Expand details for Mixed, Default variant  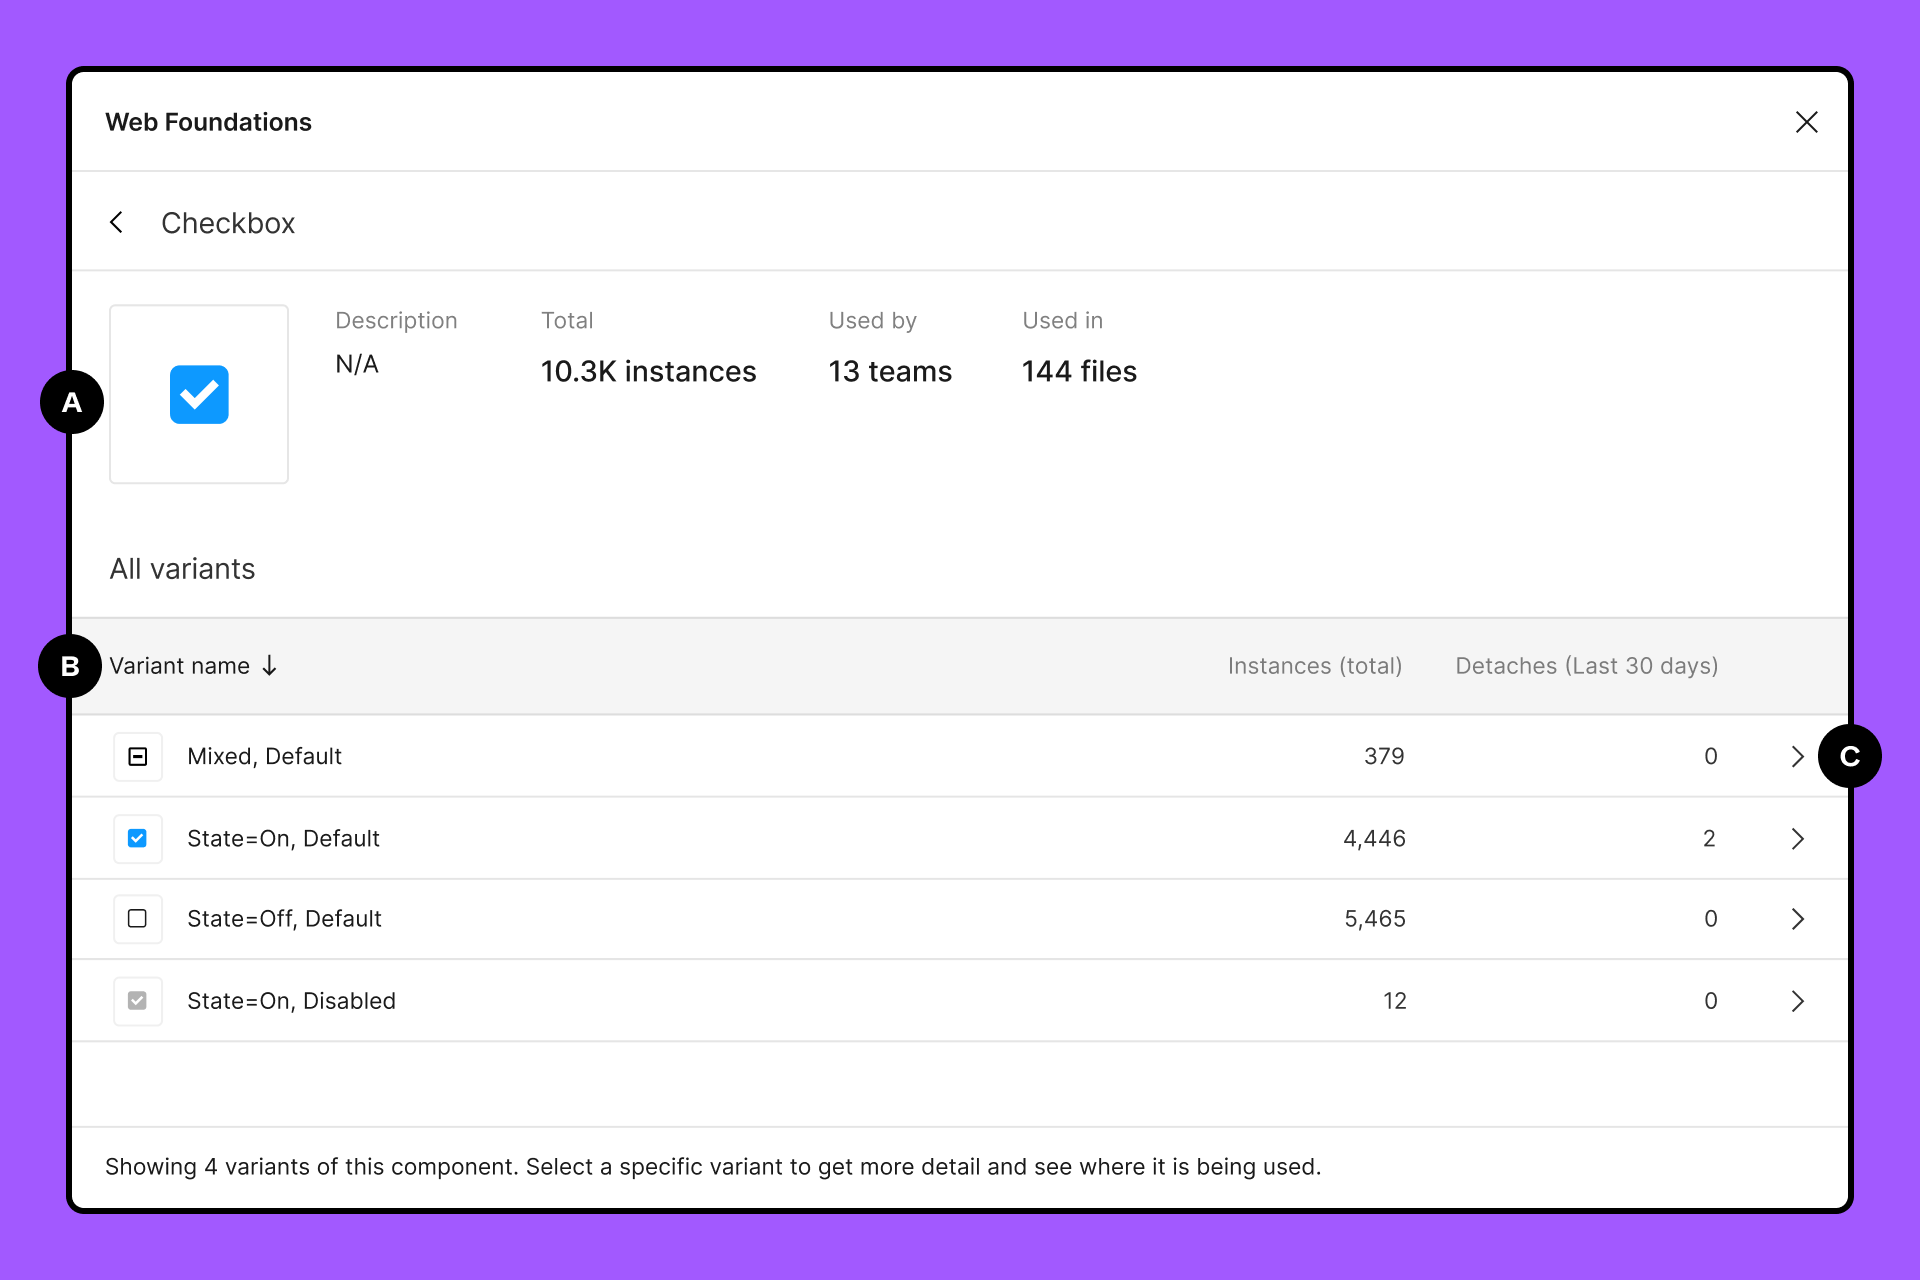click(1797, 757)
